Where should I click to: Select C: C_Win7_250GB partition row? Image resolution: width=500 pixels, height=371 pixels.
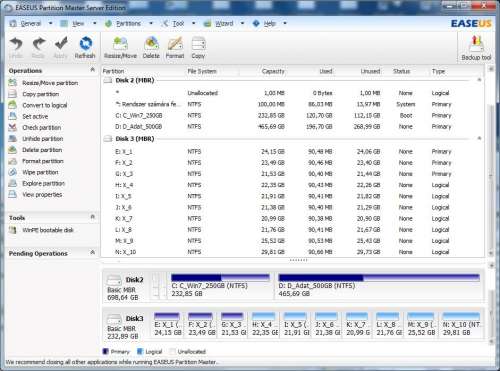pos(292,116)
